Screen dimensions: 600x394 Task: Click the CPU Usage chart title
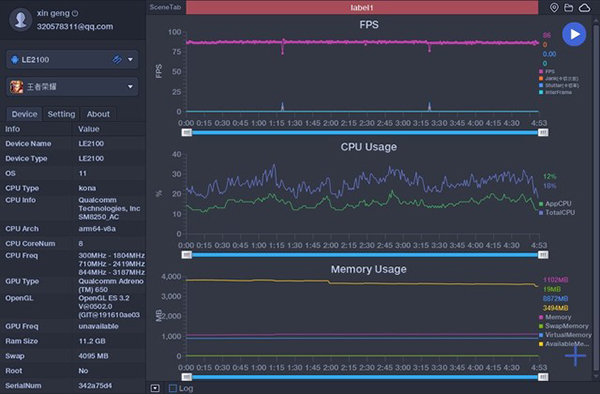point(368,147)
